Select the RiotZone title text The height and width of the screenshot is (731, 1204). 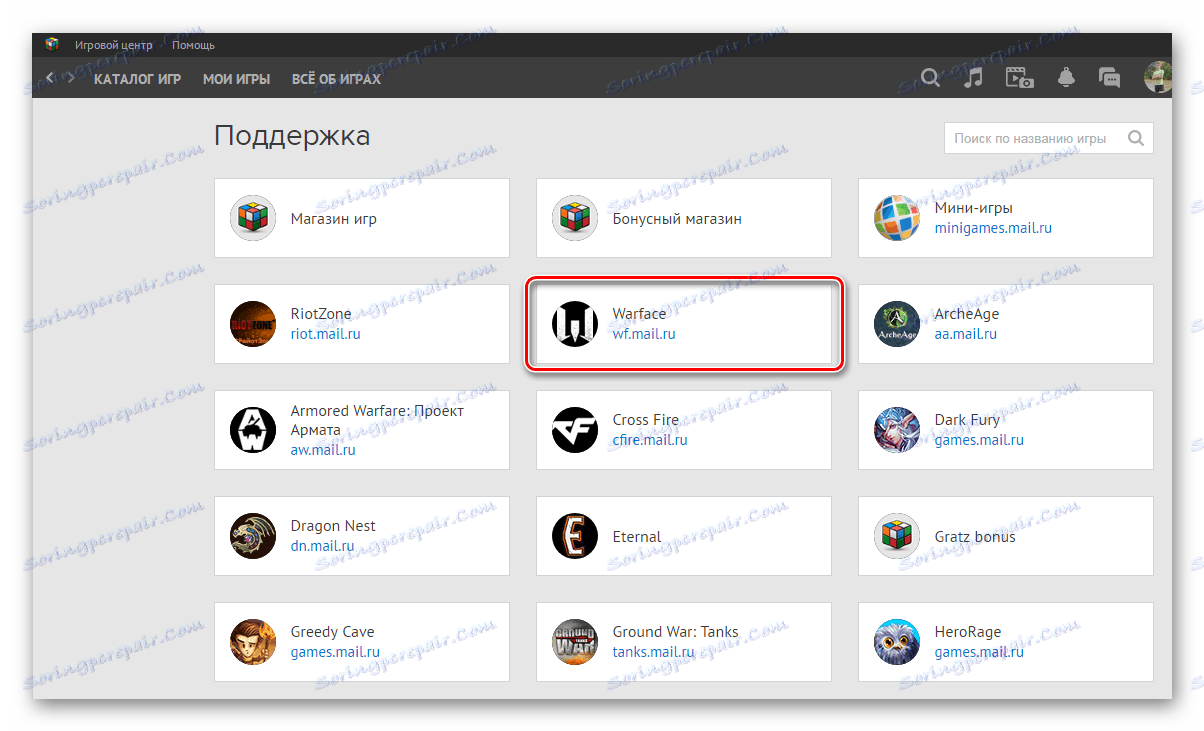[x=321, y=314]
